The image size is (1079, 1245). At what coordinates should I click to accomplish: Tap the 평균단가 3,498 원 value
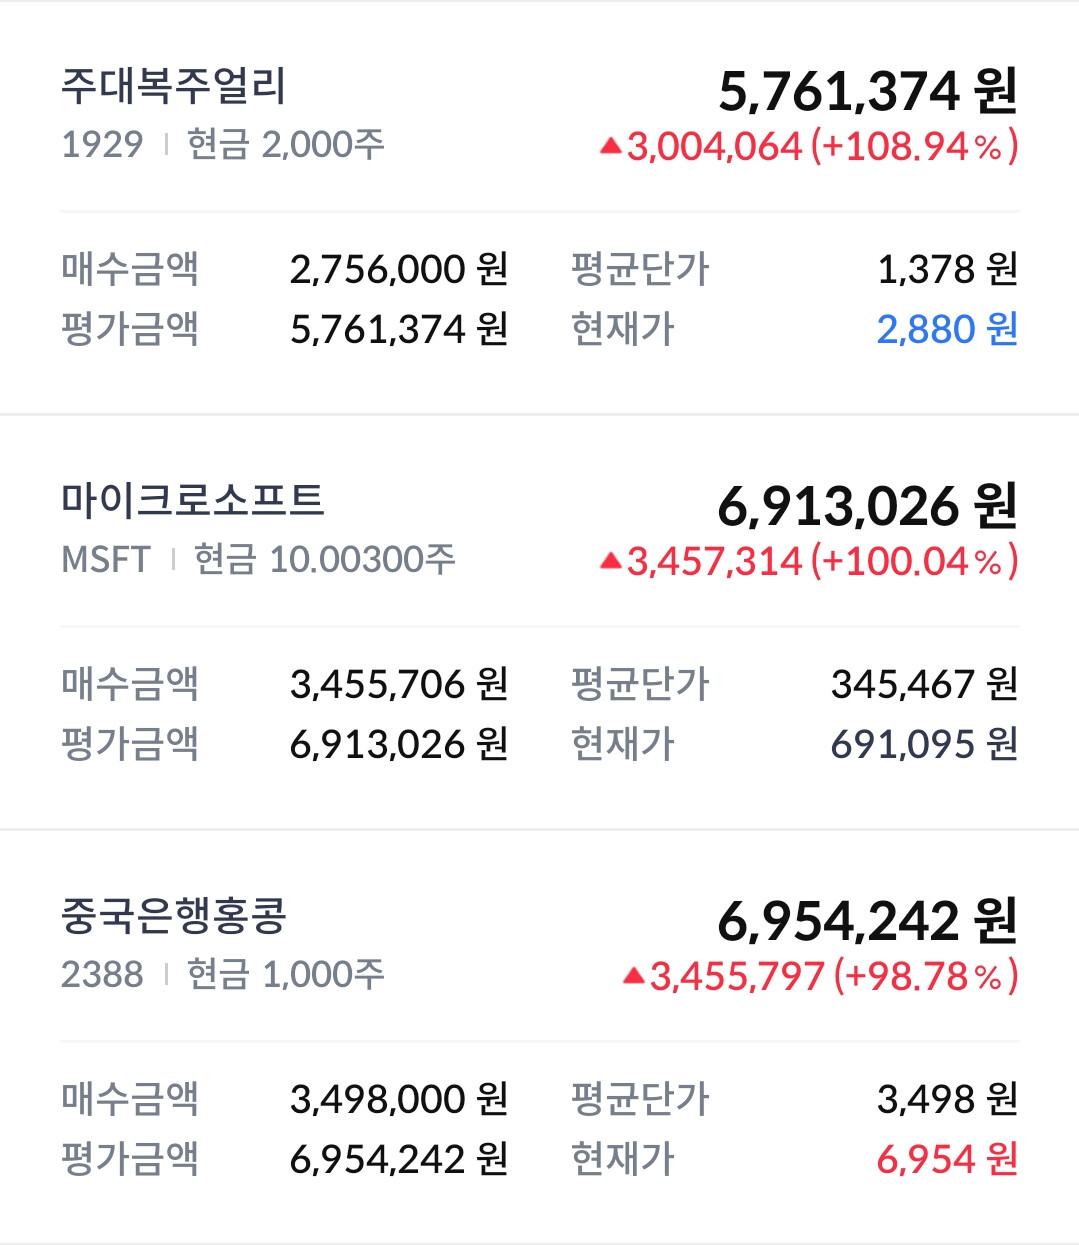(x=947, y=1099)
